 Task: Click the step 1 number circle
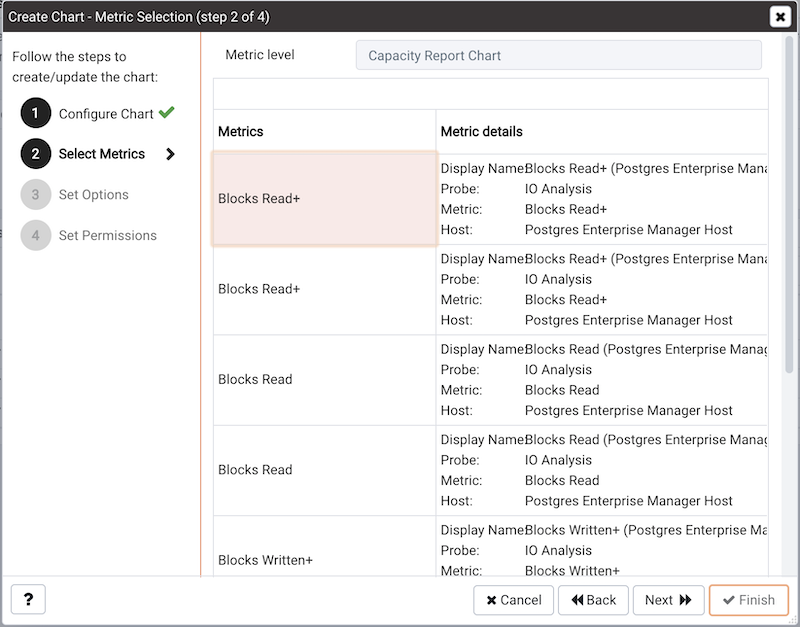[x=36, y=113]
